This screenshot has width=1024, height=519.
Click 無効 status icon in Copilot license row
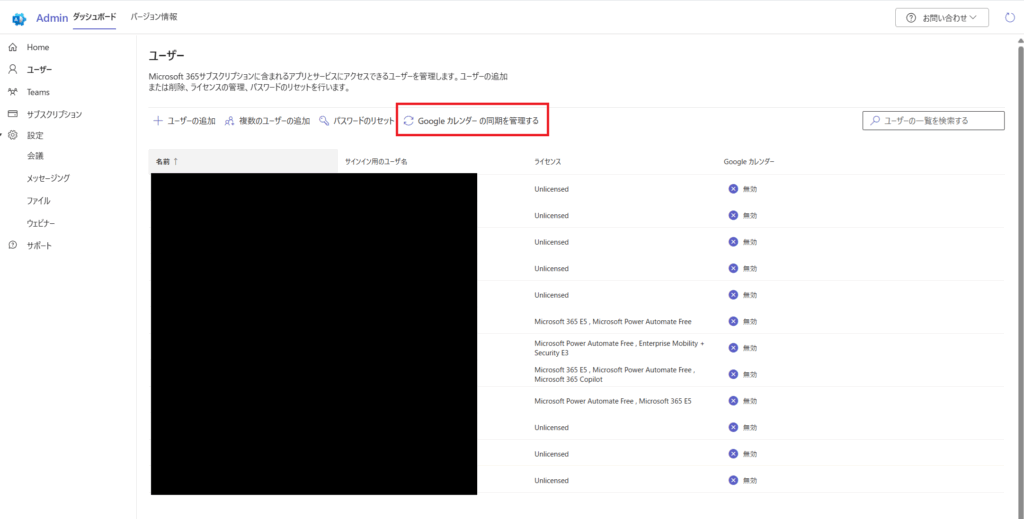pyautogui.click(x=733, y=374)
